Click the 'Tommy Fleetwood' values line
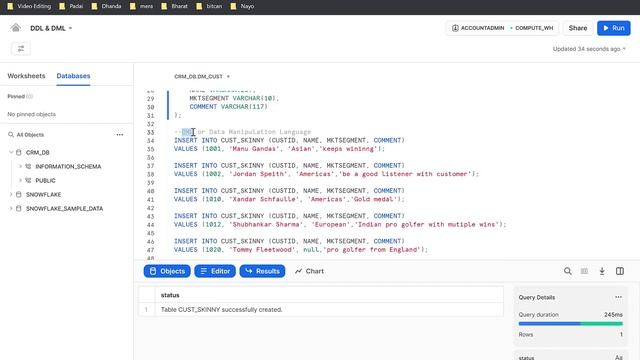 pyautogui.click(x=301, y=249)
